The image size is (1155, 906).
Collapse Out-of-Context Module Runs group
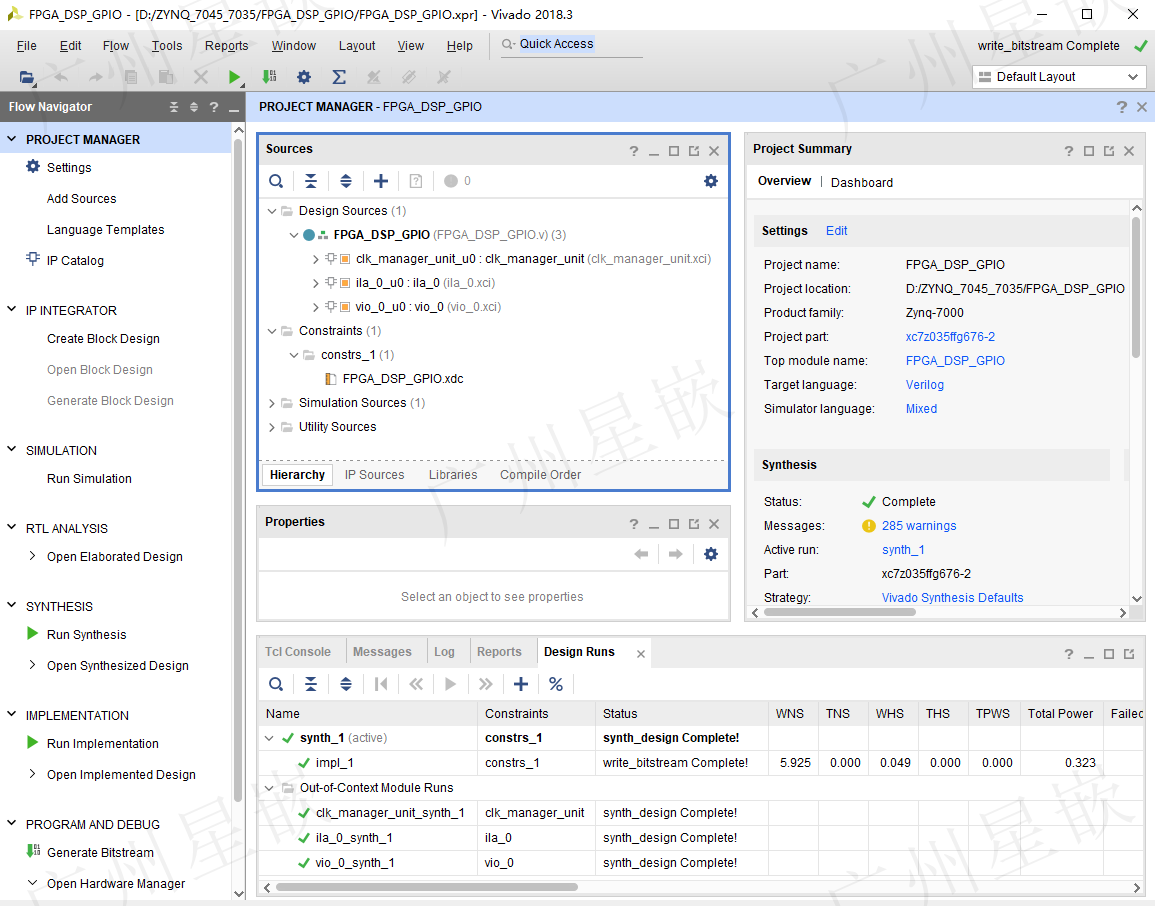click(270, 788)
